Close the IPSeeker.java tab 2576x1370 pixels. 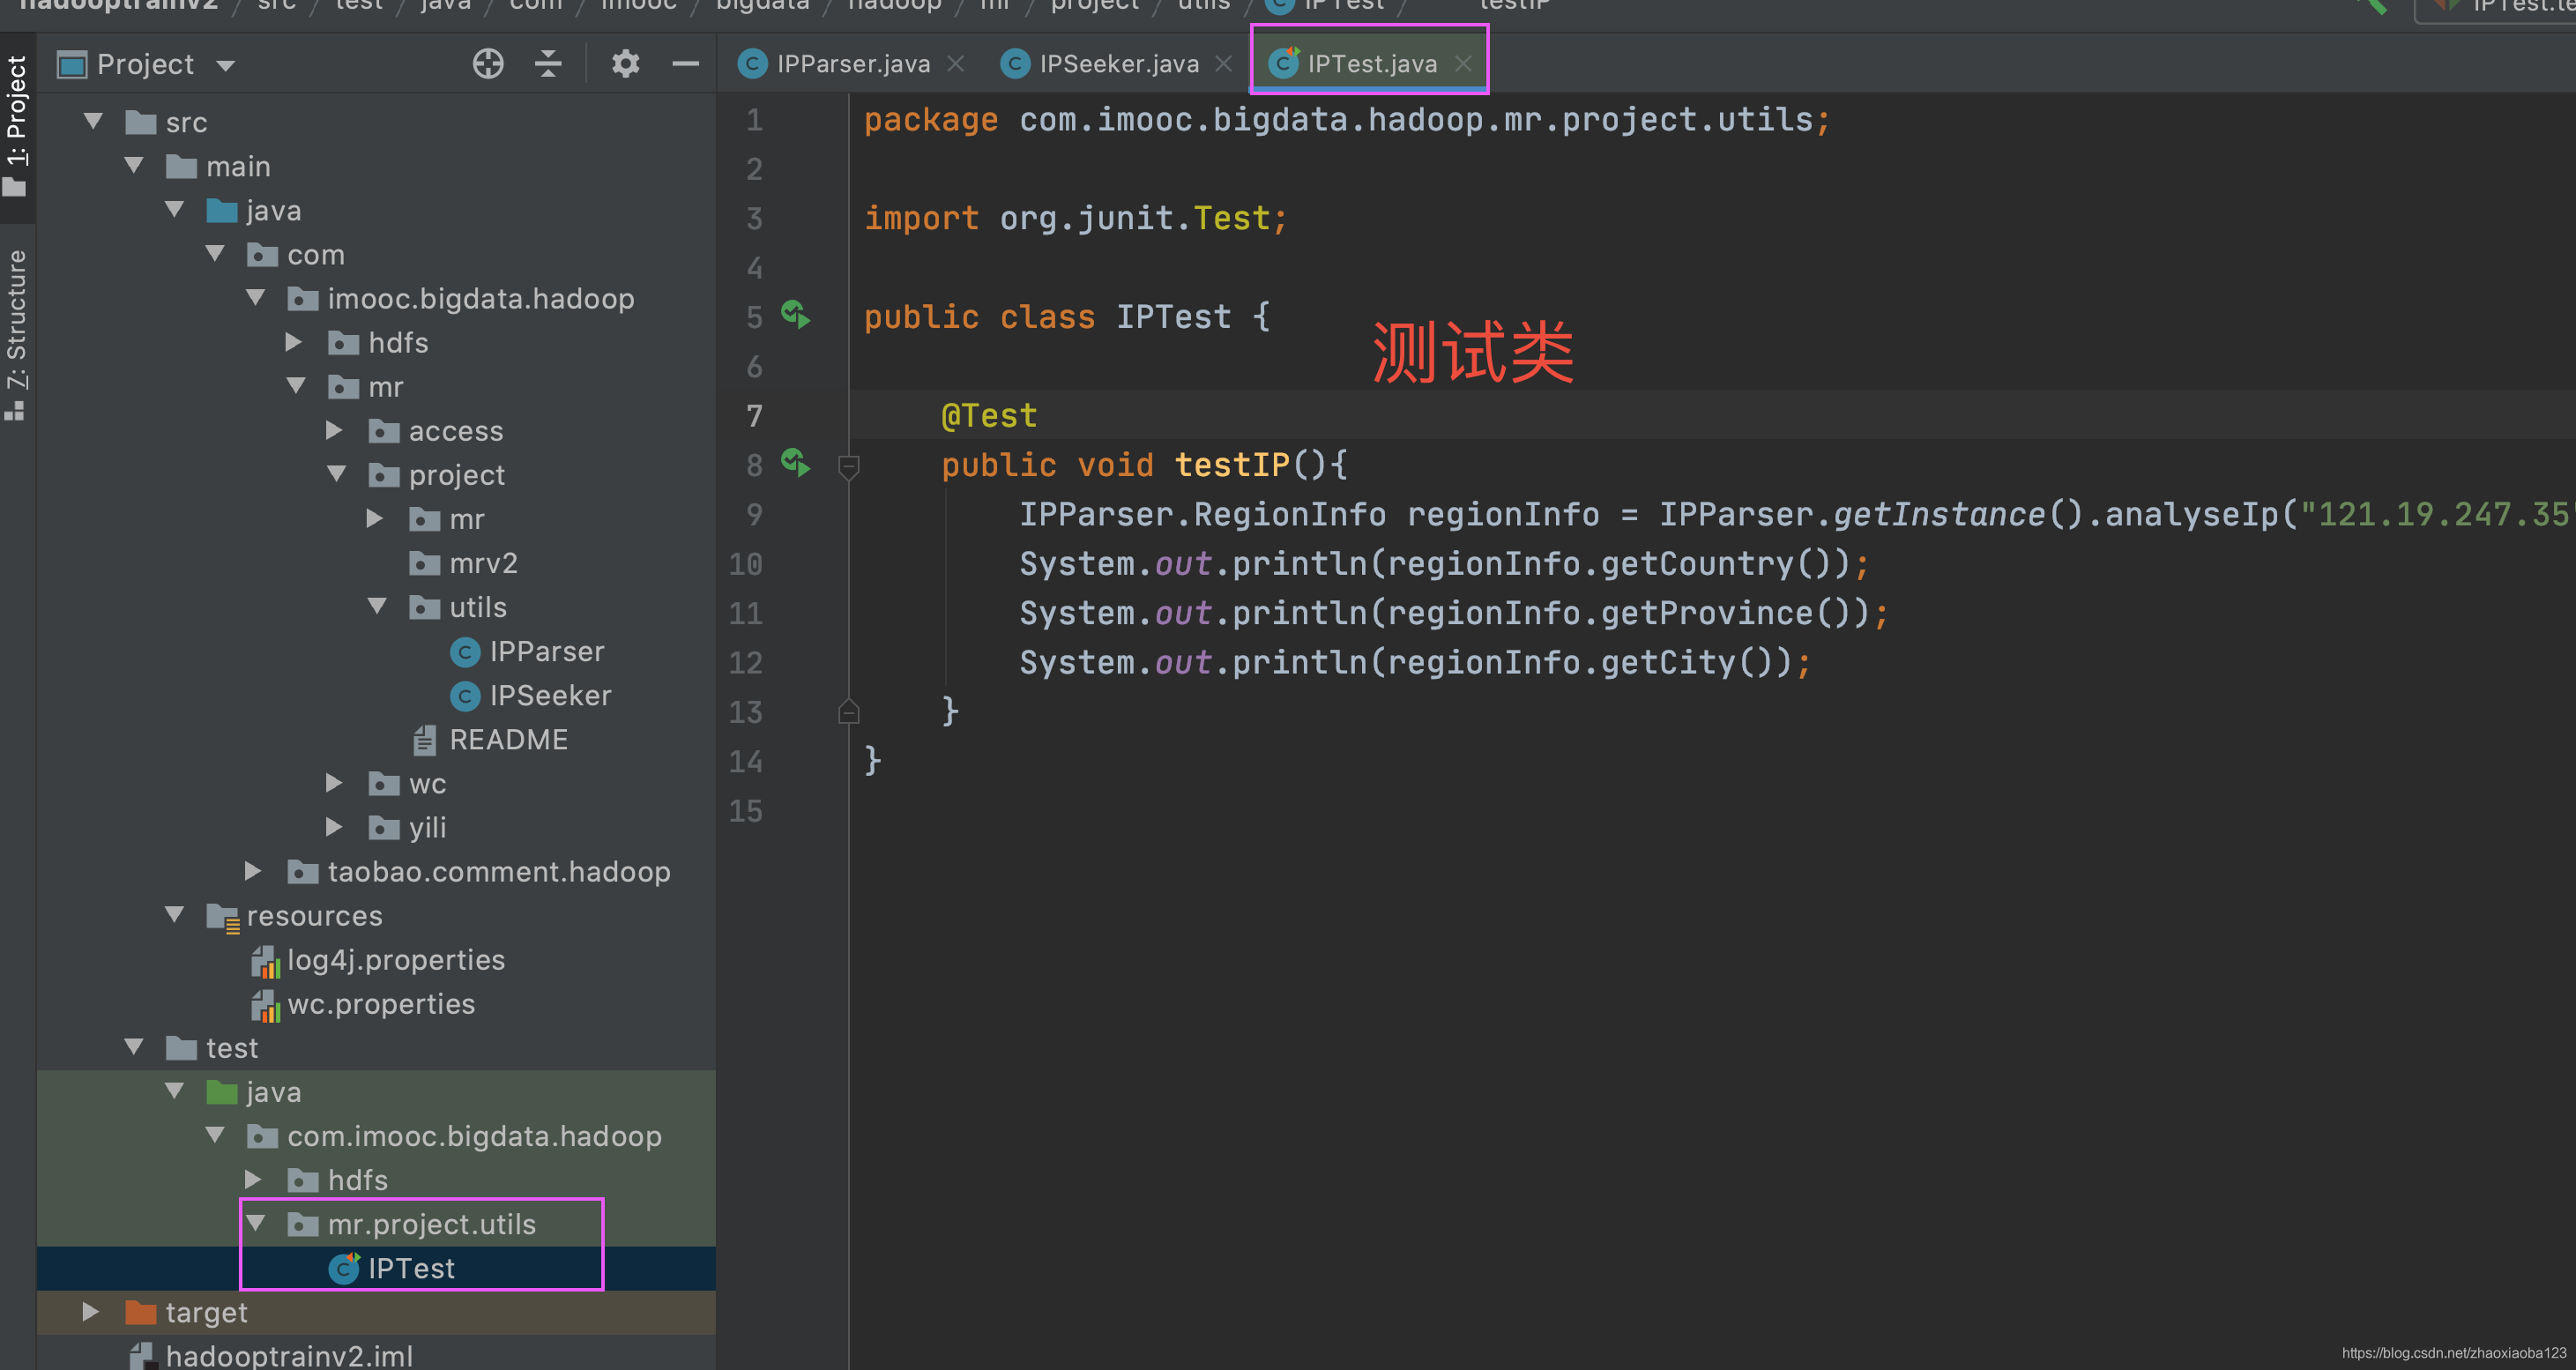point(1224,64)
